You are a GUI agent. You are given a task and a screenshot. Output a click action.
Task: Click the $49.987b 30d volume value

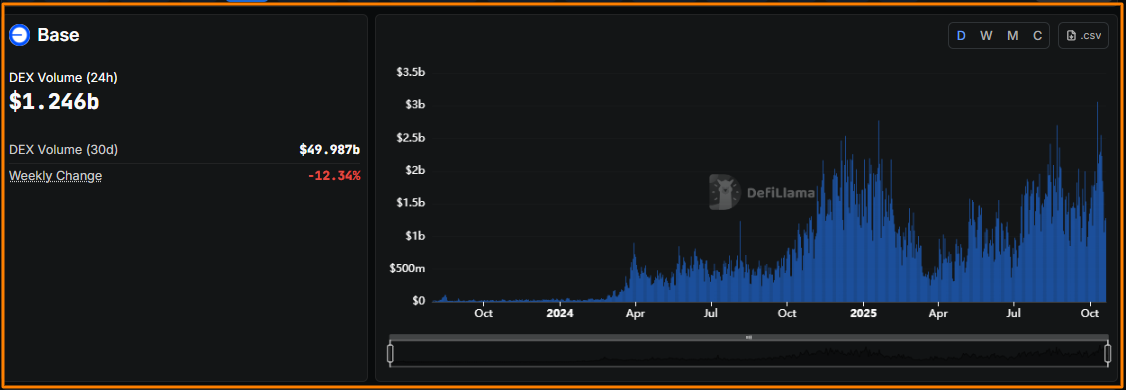(x=330, y=149)
